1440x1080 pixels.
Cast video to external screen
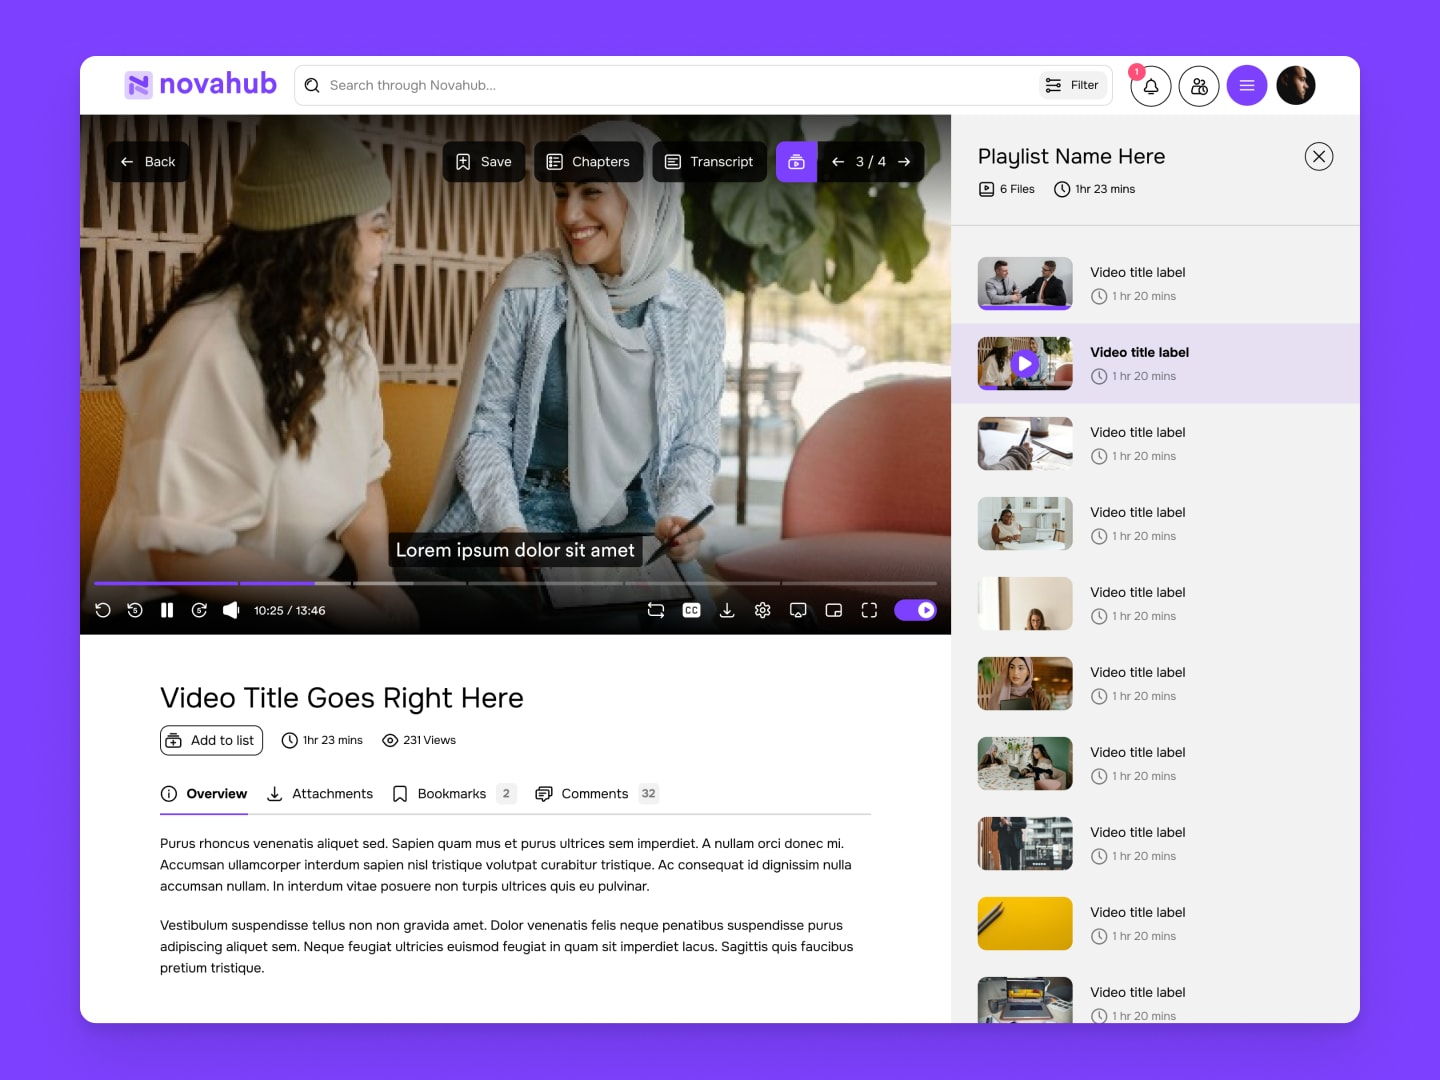click(x=798, y=610)
